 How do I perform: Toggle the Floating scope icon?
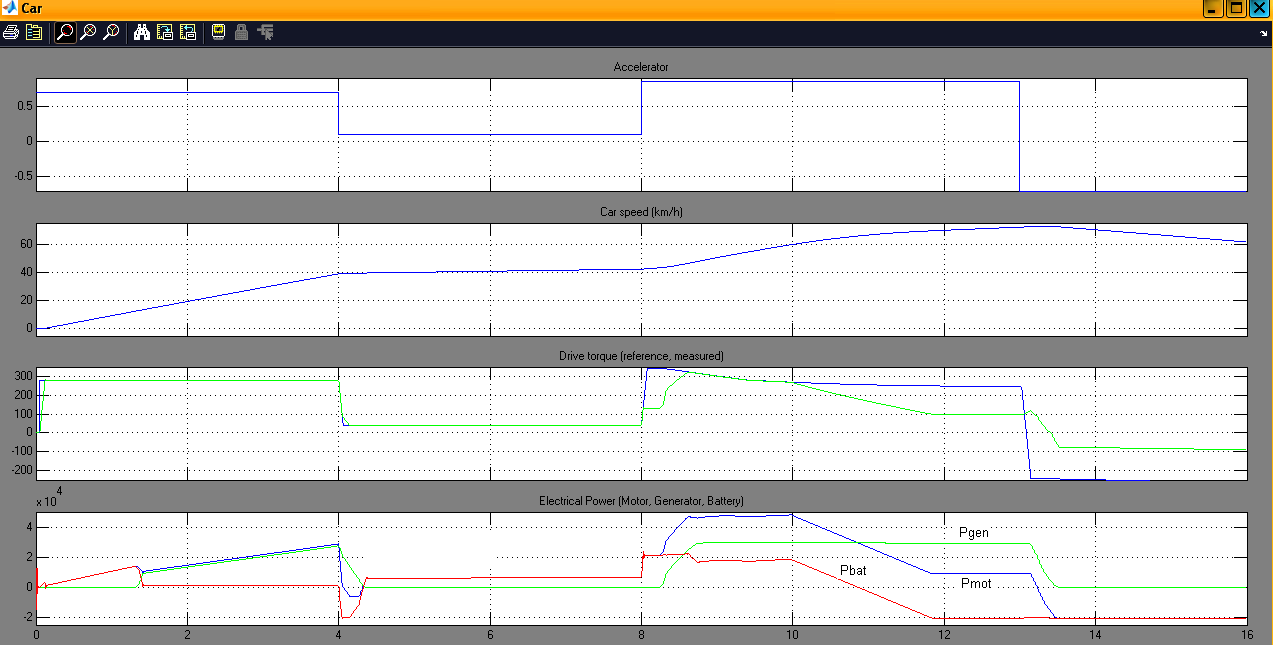pos(218,32)
